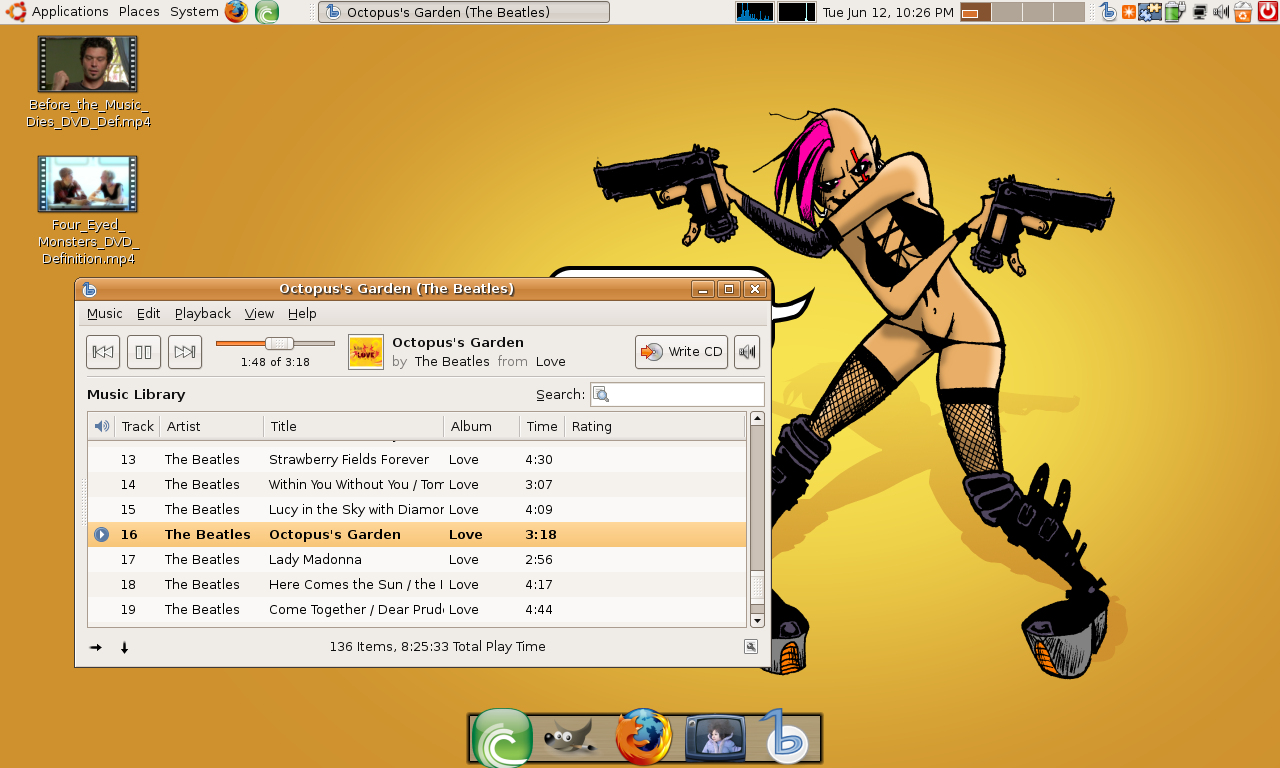Select the Come Together track
The width and height of the screenshot is (1280, 768).
tap(417, 609)
